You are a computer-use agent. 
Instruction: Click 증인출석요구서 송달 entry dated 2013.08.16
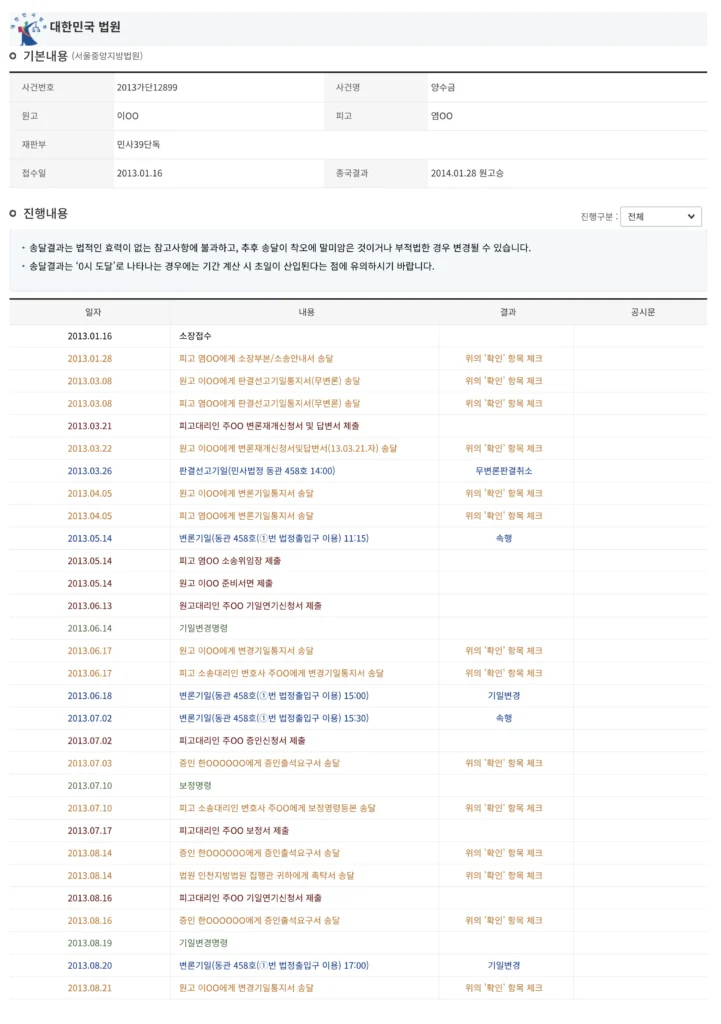tap(259, 920)
